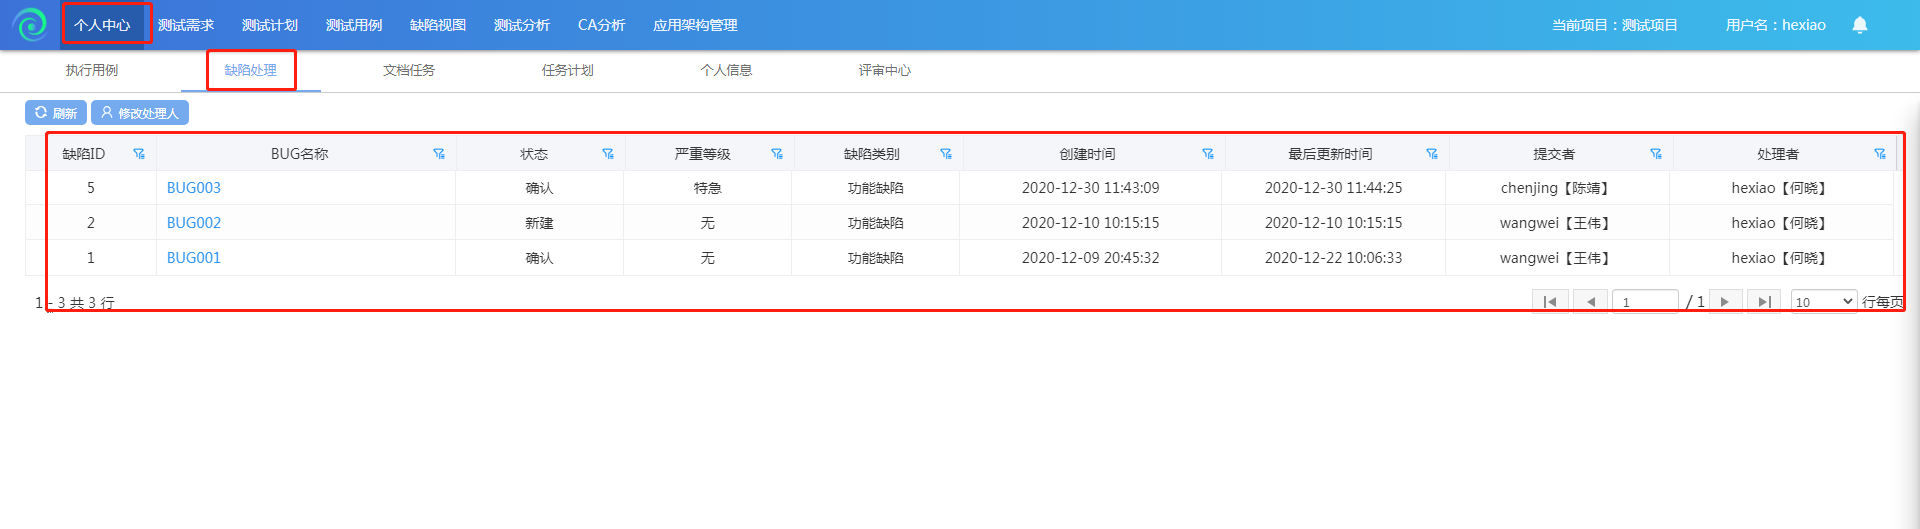Click handler hexiao cell in BUG002 row
Image resolution: width=1920 pixels, height=529 pixels.
1781,223
